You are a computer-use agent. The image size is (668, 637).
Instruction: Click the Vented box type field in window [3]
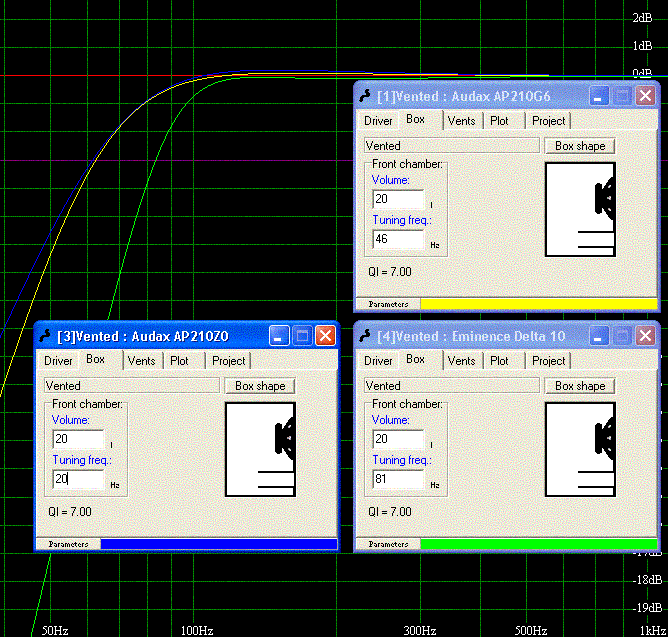coord(132,386)
